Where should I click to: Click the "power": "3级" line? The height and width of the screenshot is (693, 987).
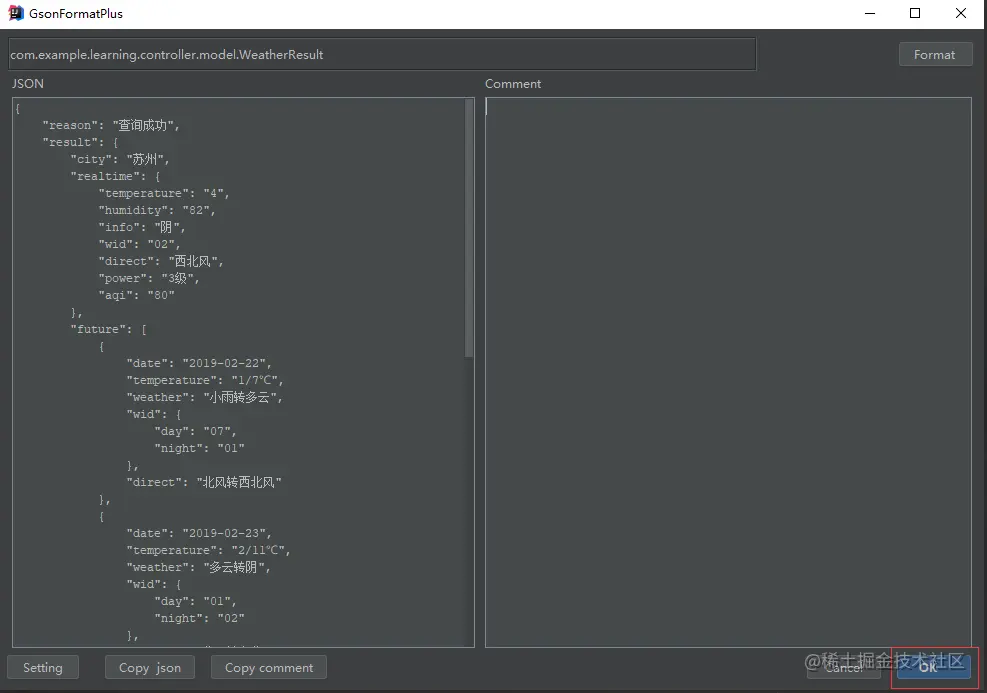click(x=149, y=278)
